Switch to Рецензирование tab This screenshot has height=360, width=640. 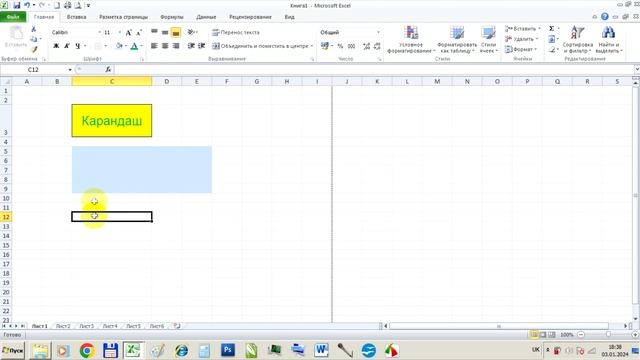[x=250, y=17]
